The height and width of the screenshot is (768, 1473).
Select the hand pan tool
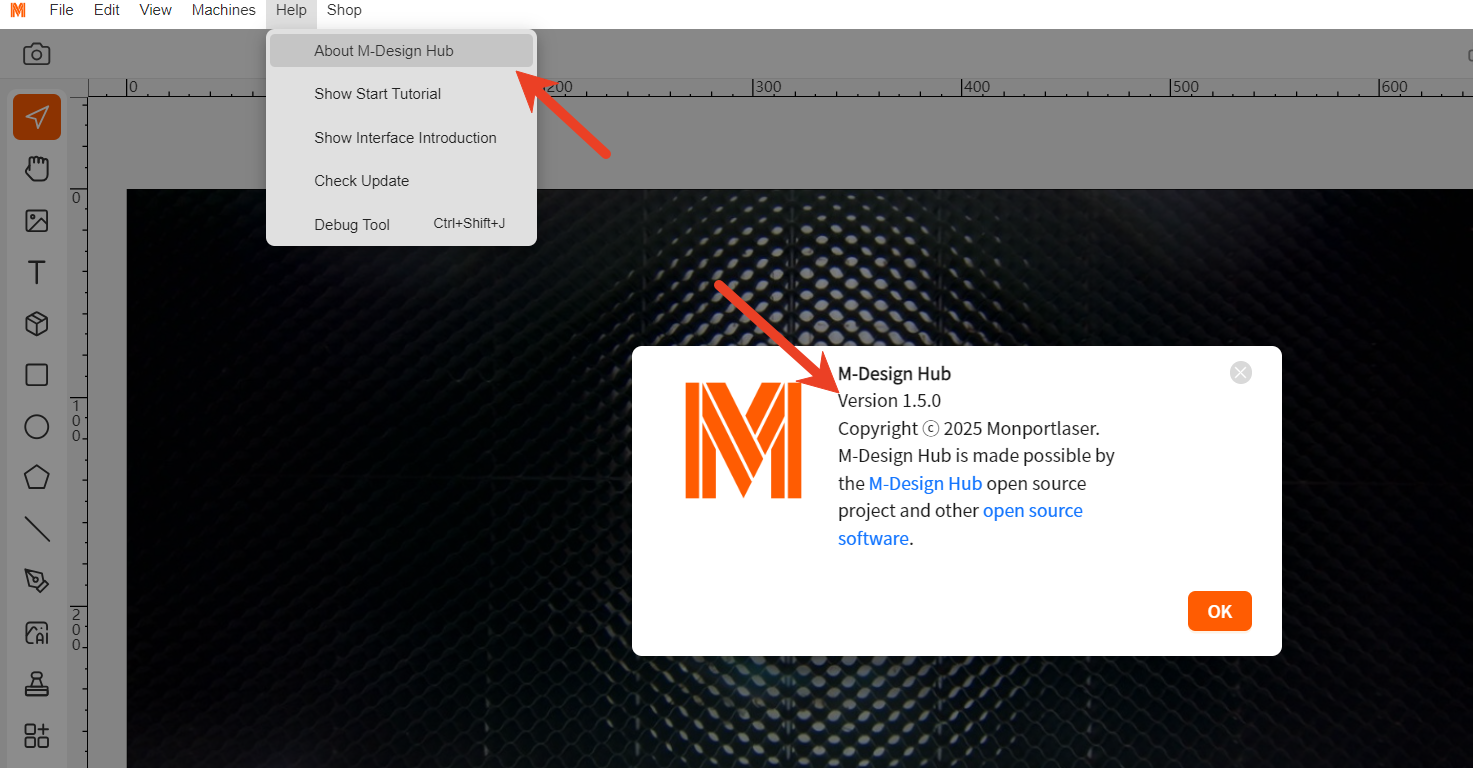(37, 169)
